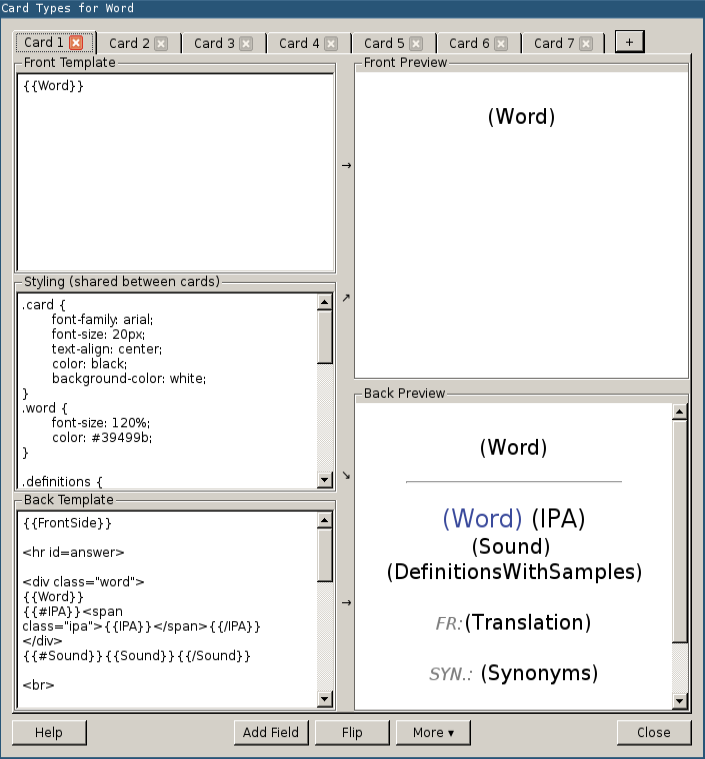
Task: Open the More dropdown menu
Action: pos(433,733)
